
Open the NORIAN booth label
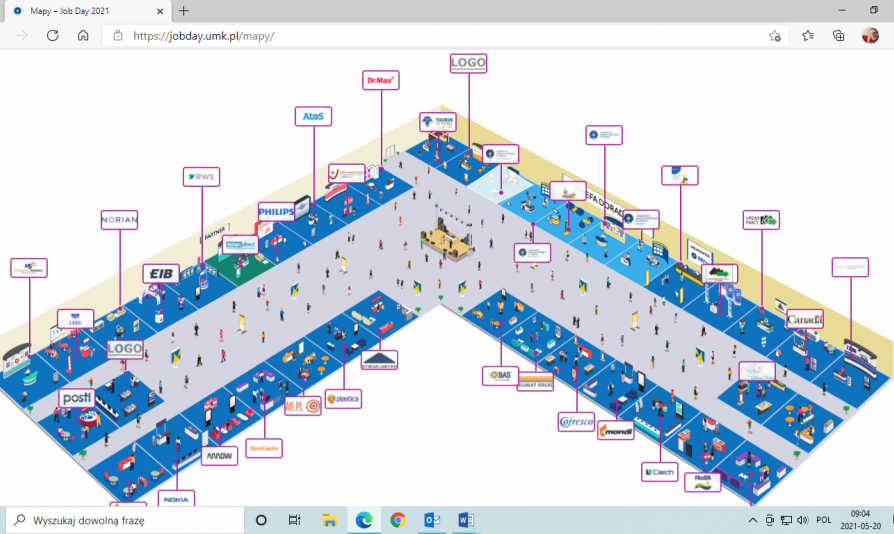point(119,219)
